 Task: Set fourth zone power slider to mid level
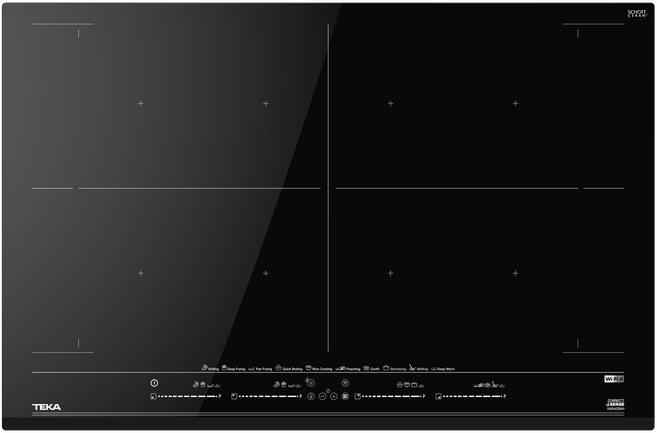point(473,396)
